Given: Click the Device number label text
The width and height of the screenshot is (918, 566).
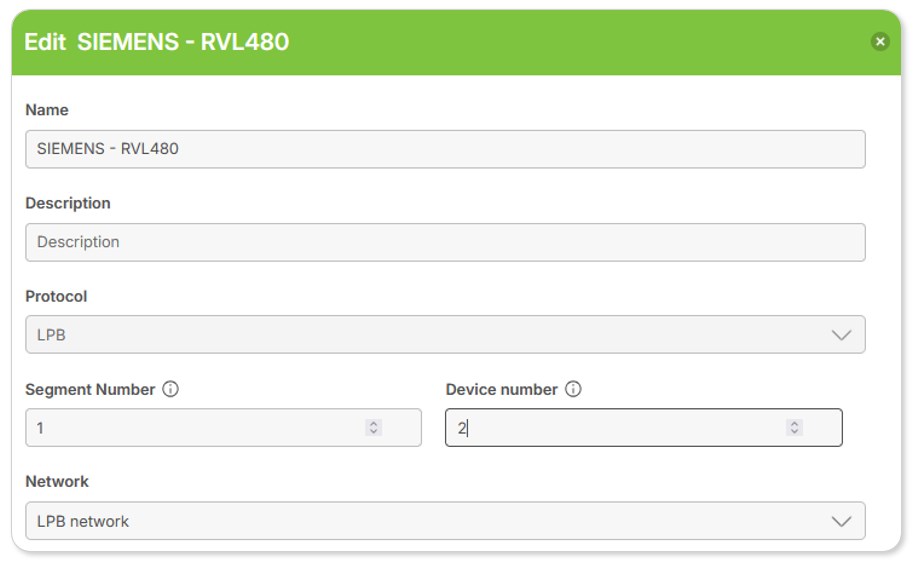Looking at the screenshot, I should click(x=501, y=389).
